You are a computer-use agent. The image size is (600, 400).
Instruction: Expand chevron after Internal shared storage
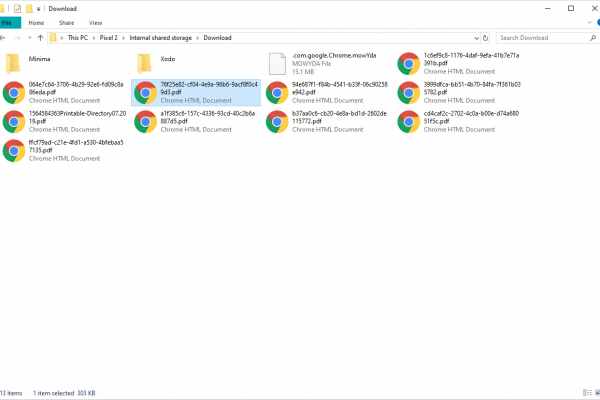pyautogui.click(x=197, y=38)
